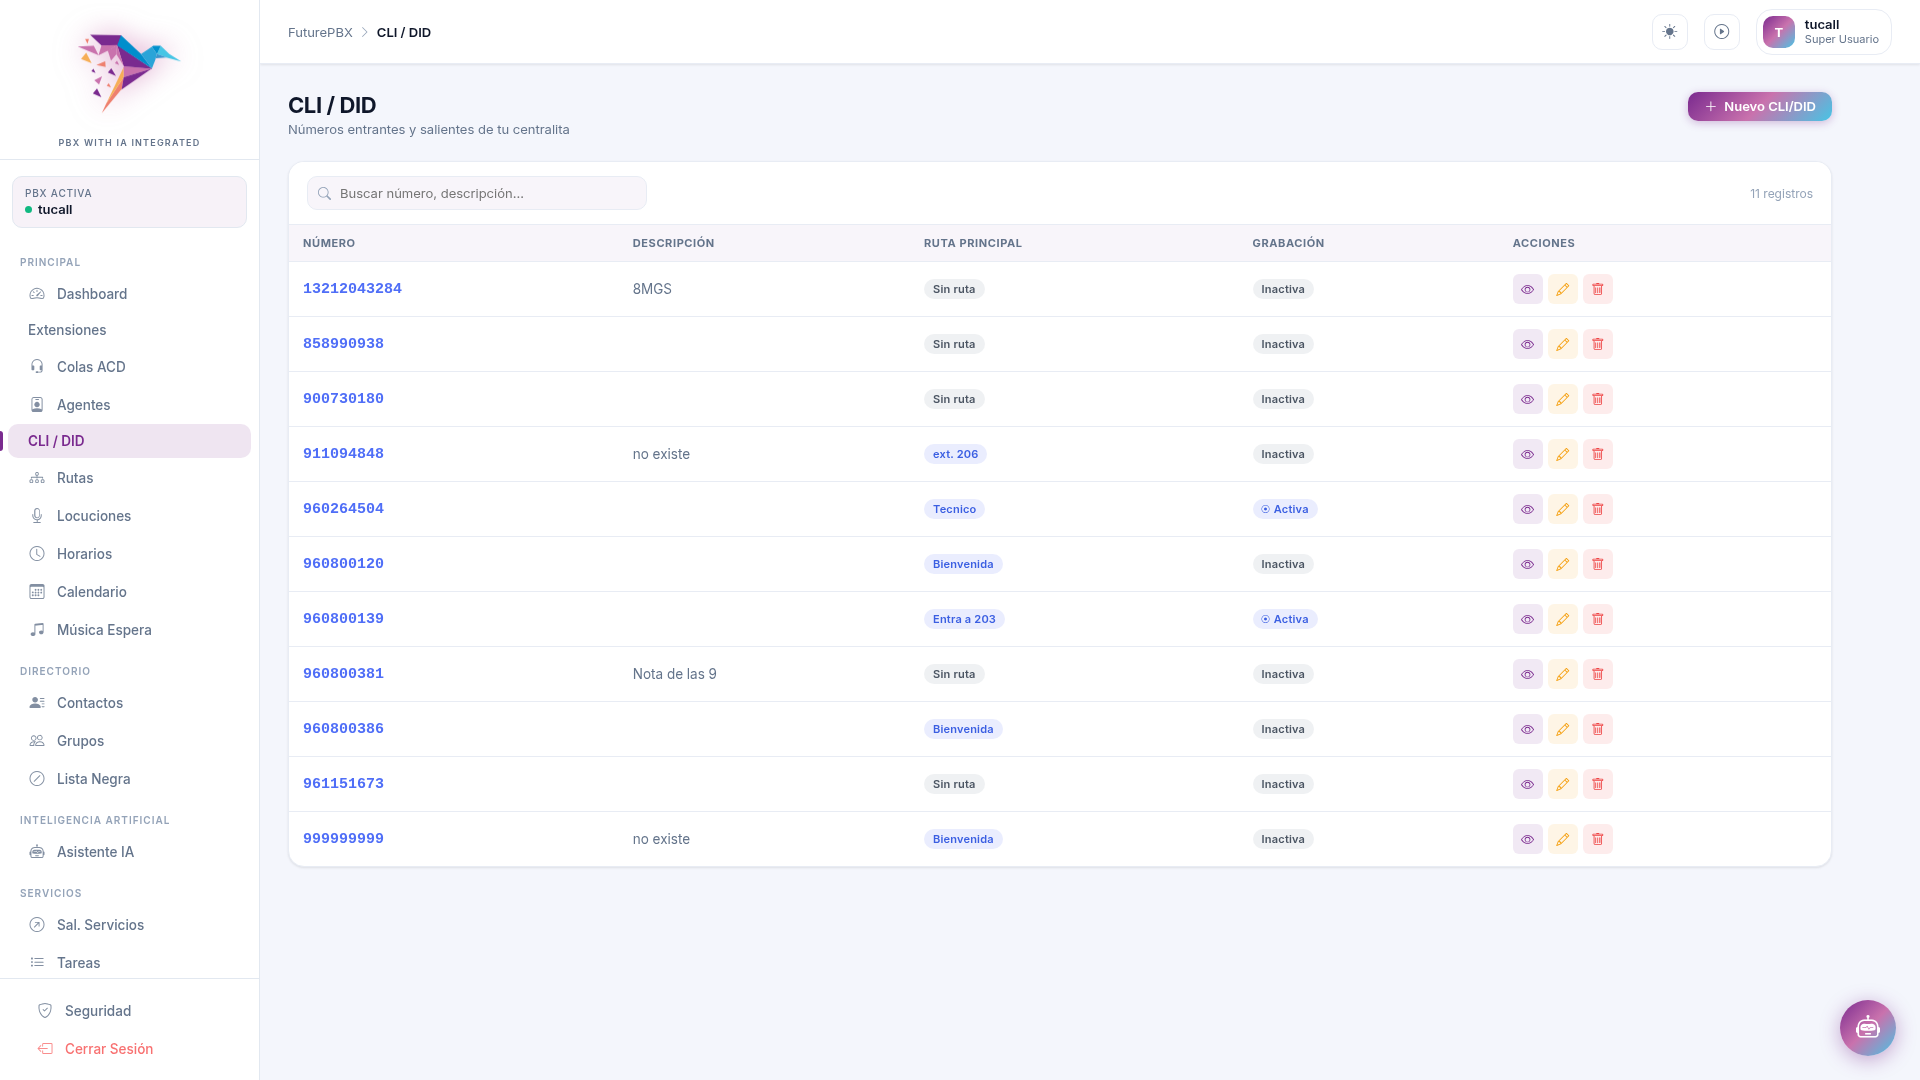Open the AI chatbot floating button

(x=1867, y=1027)
